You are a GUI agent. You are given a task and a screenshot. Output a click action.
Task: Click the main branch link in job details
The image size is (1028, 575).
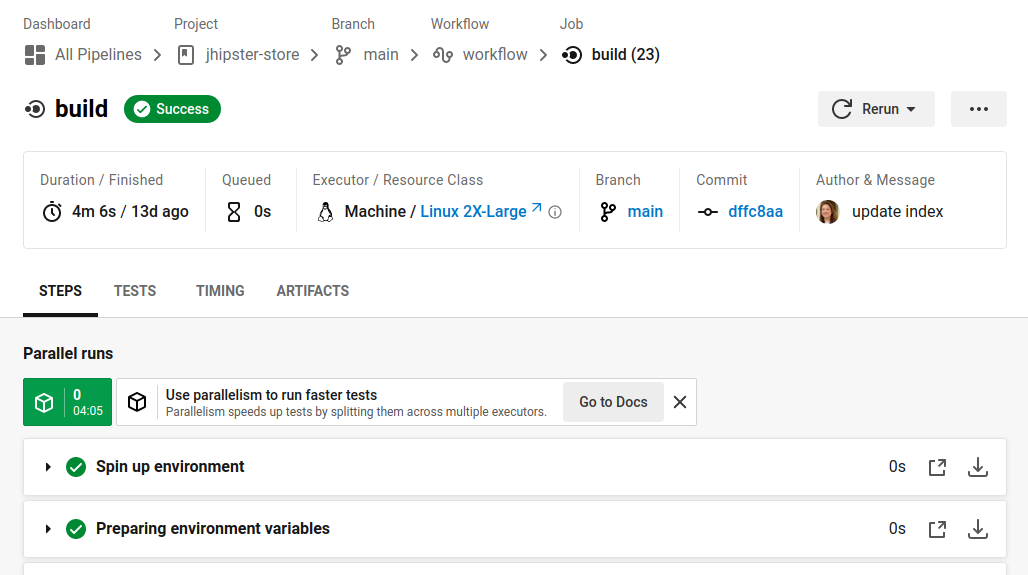click(645, 211)
